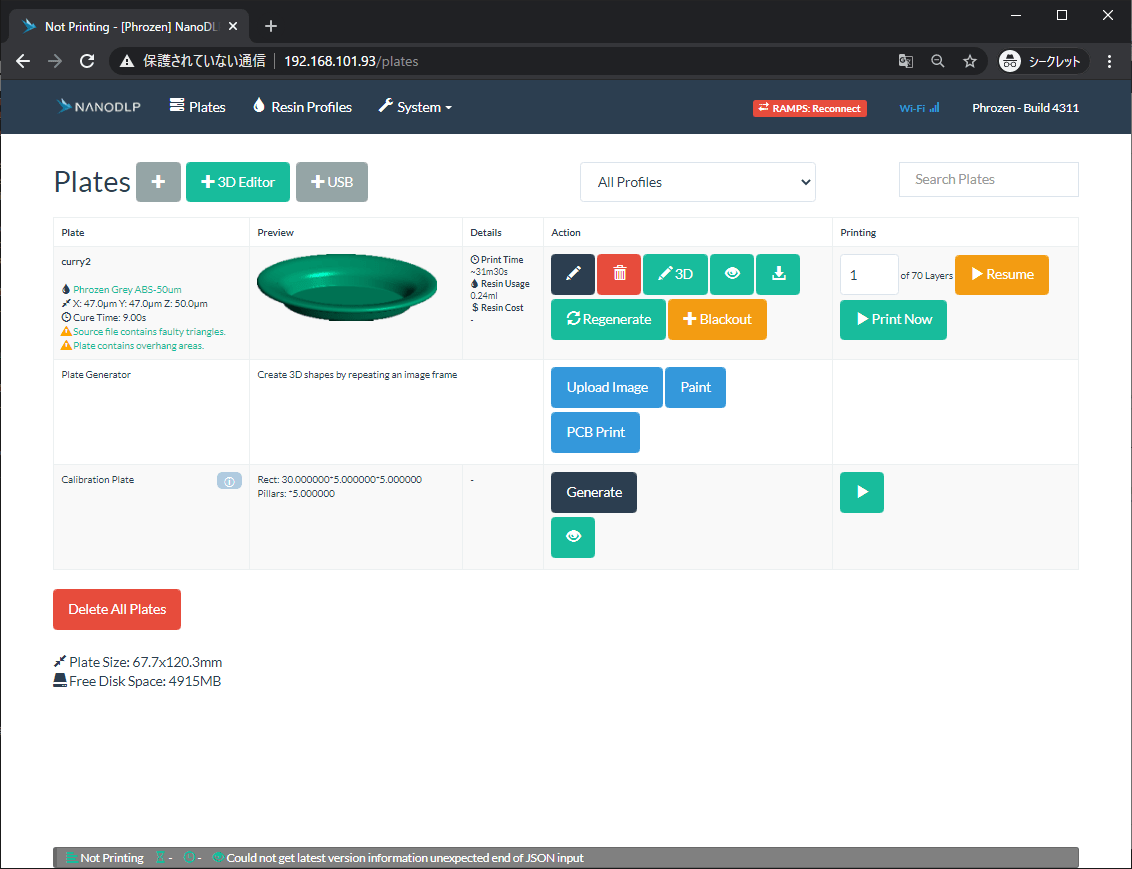Click the PCB Print button
This screenshot has height=869, width=1132.
pos(595,432)
